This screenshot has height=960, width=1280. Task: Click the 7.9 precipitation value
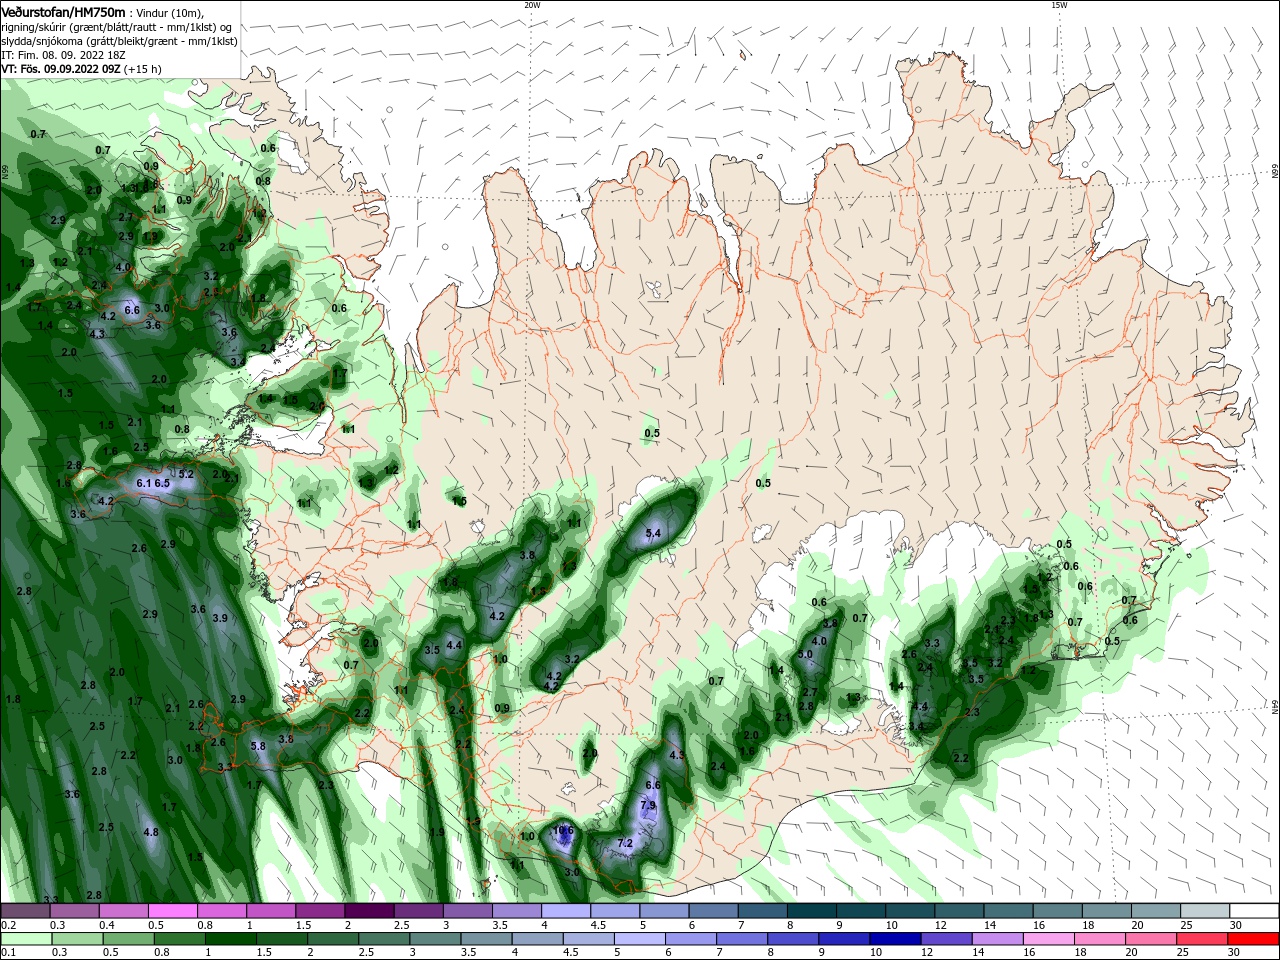[647, 805]
